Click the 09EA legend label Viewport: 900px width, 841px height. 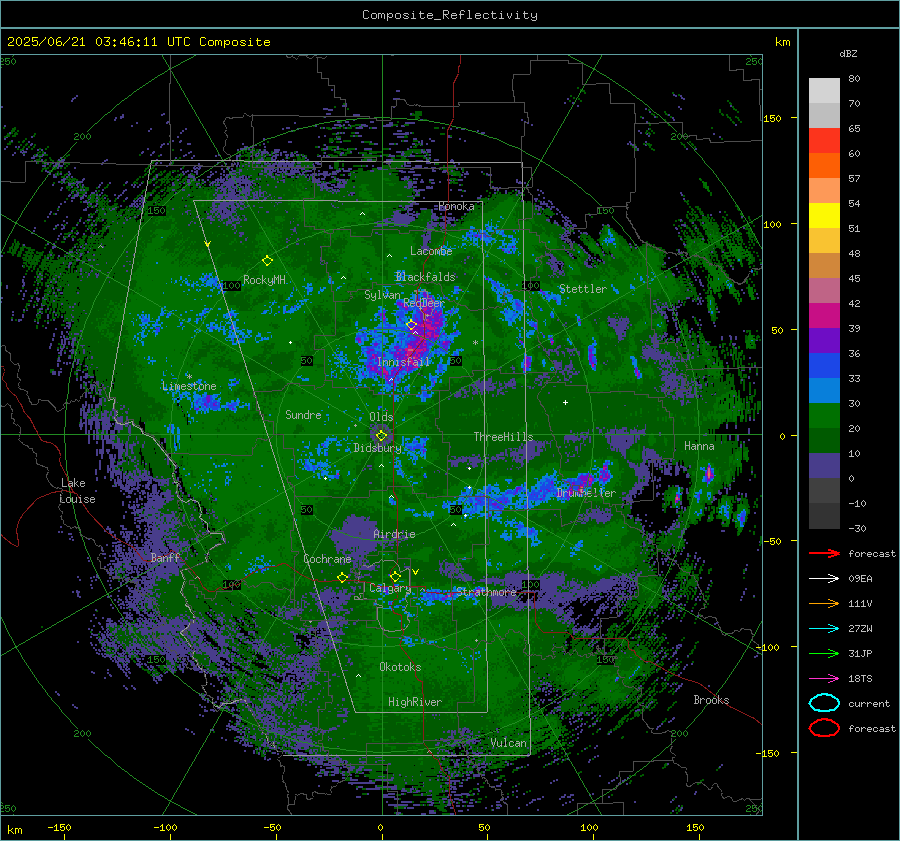click(x=860, y=578)
